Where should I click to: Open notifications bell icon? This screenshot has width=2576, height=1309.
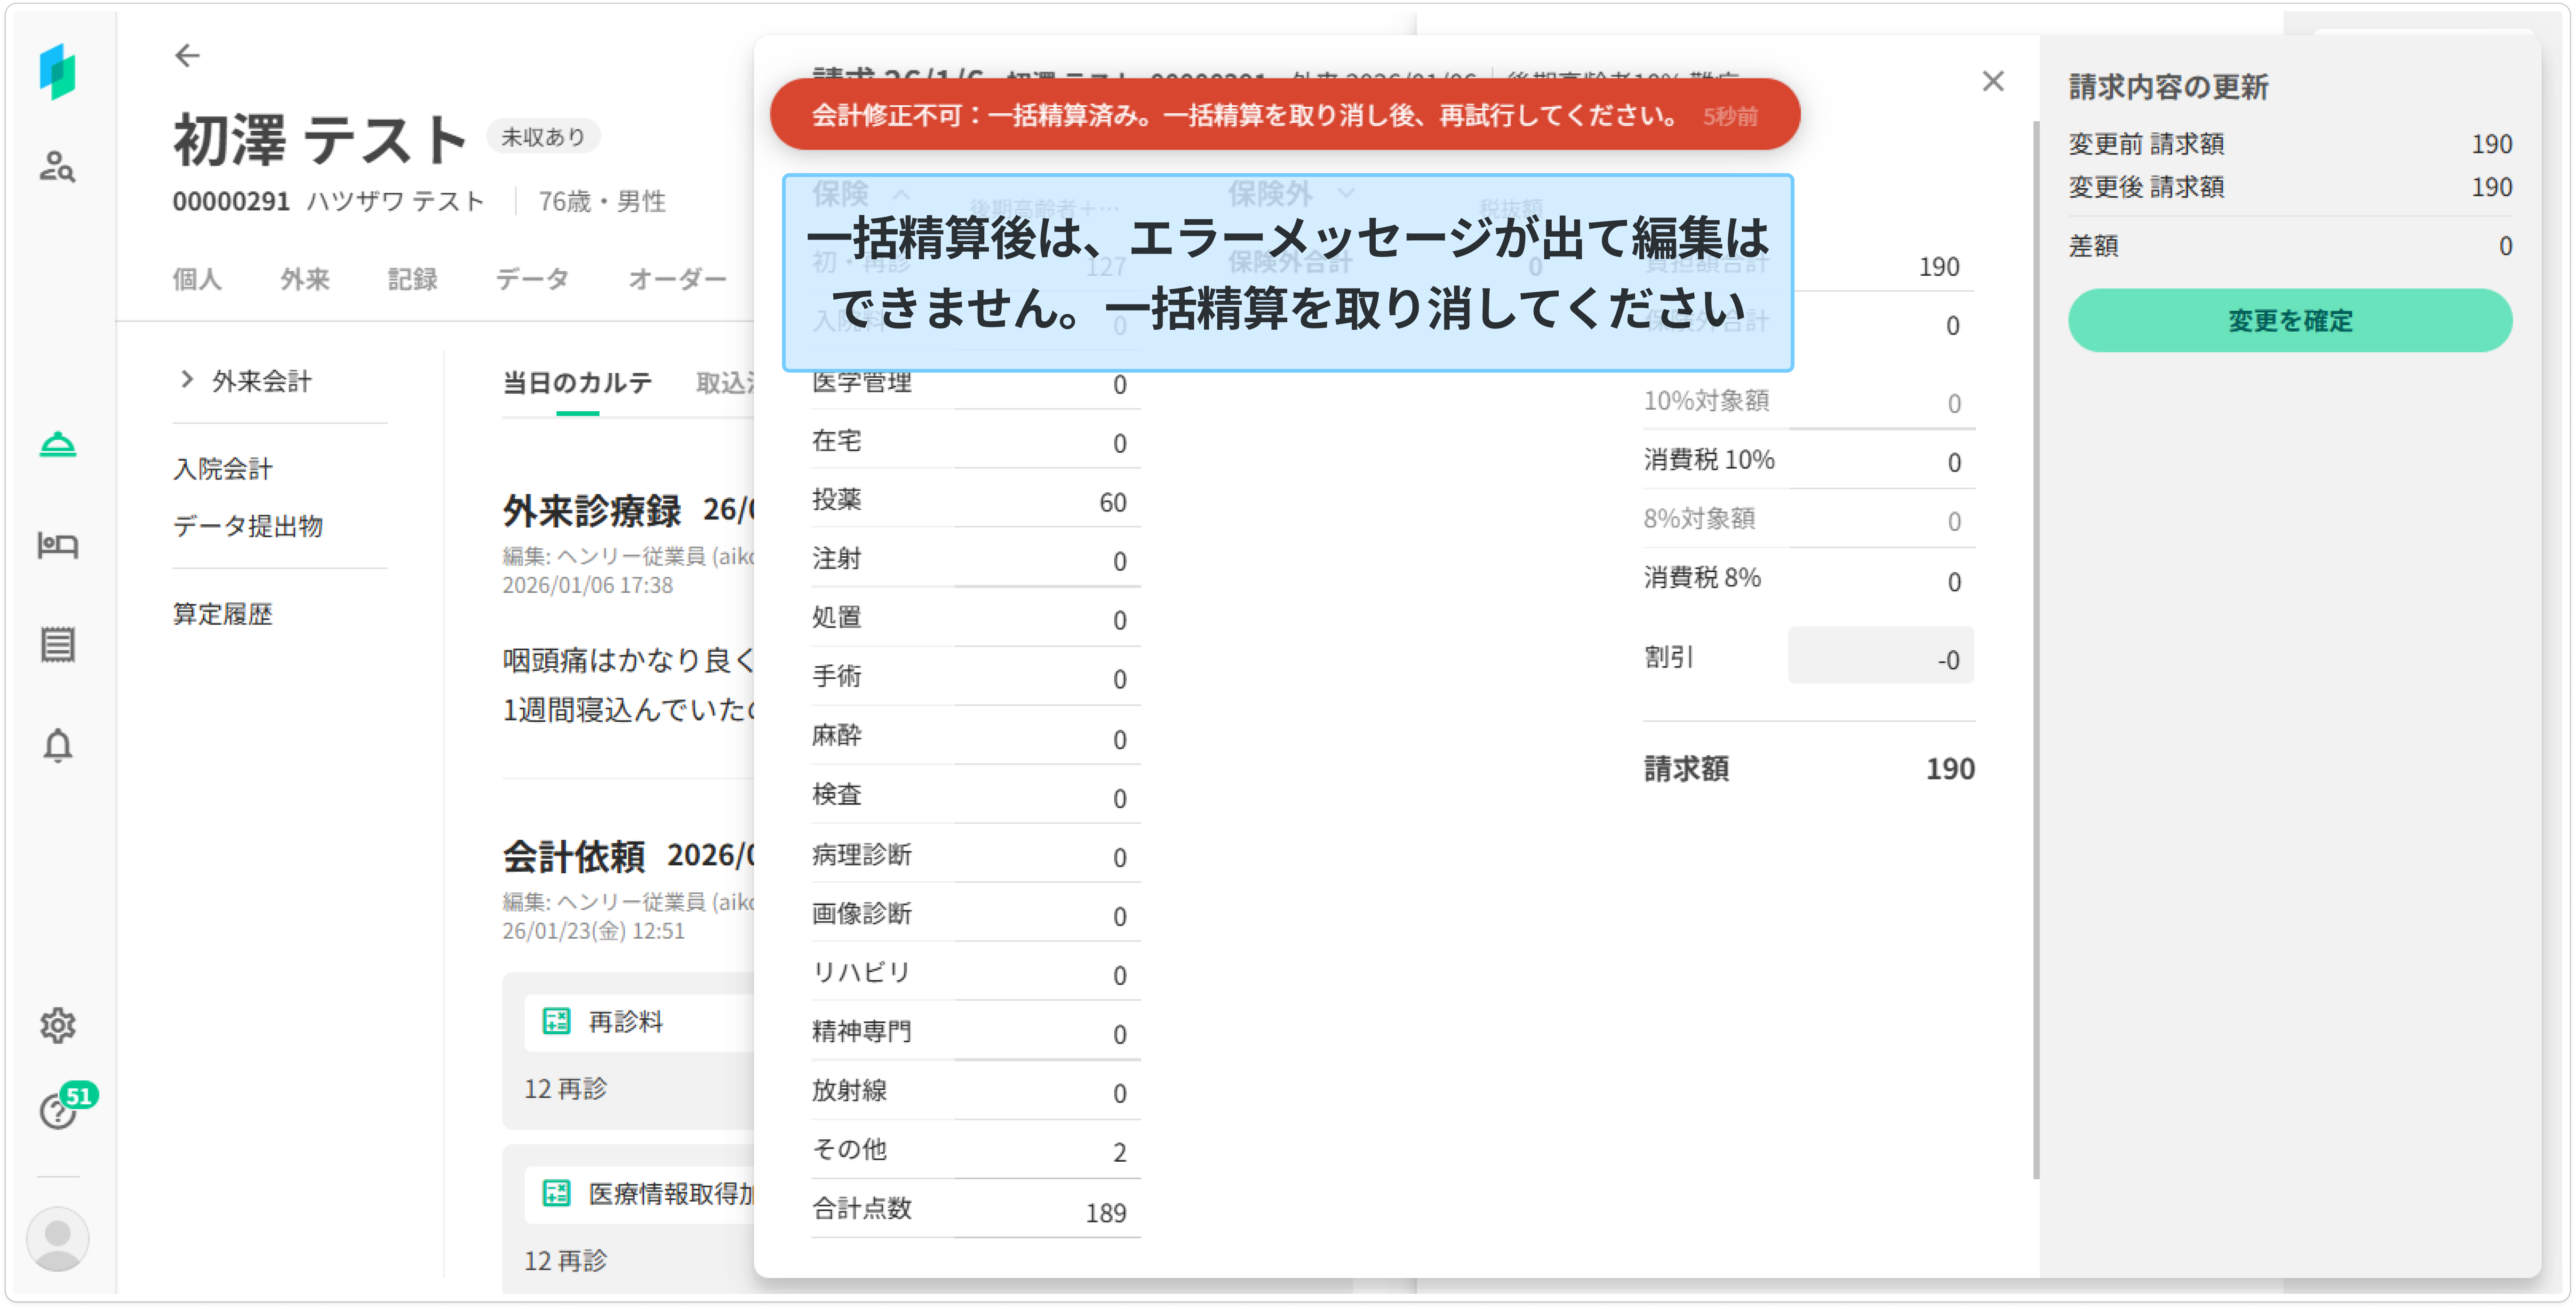pos(57,746)
